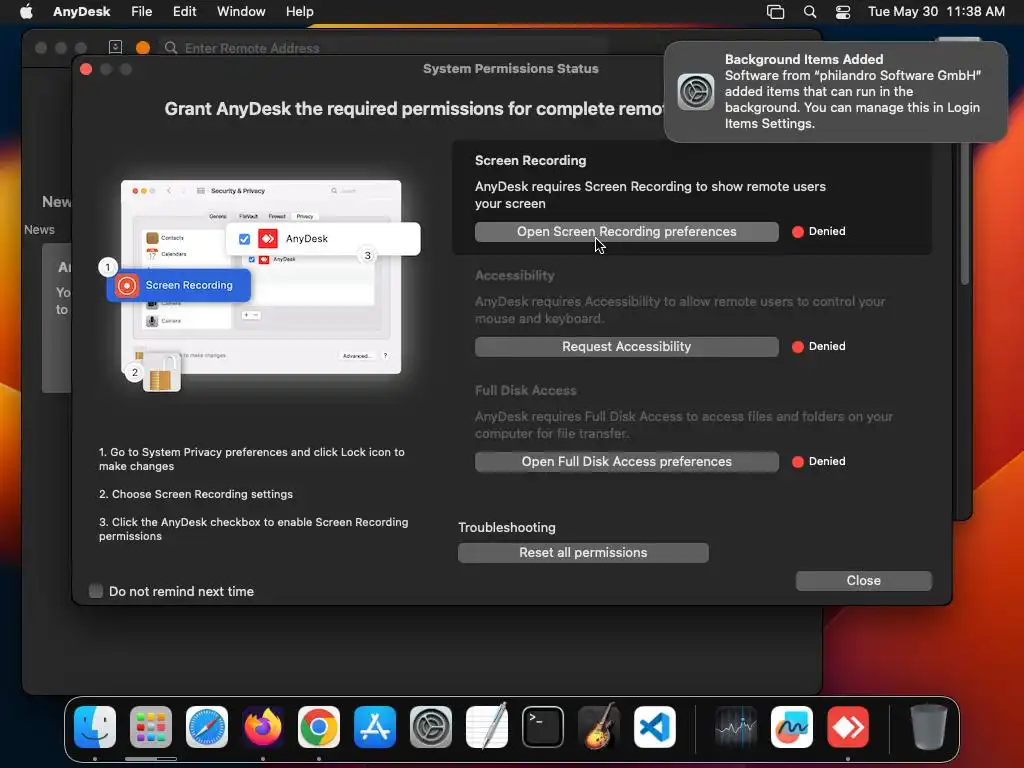Open Stocks app in Dock
The image size is (1024, 768).
[736, 727]
